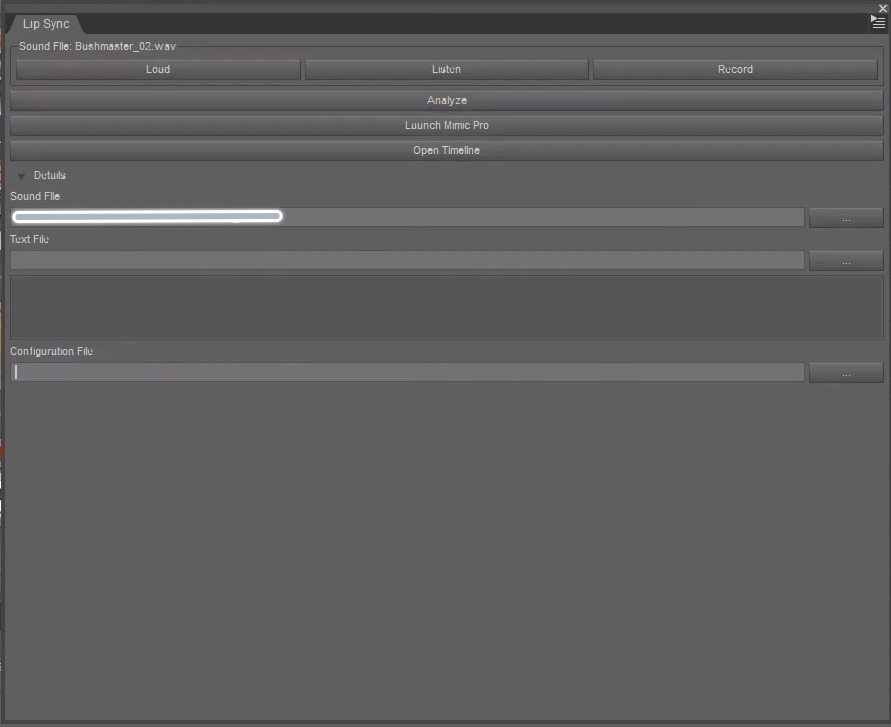Click the pane options flyout arrow icon
Viewport: 891px width, 727px height.
click(x=876, y=20)
